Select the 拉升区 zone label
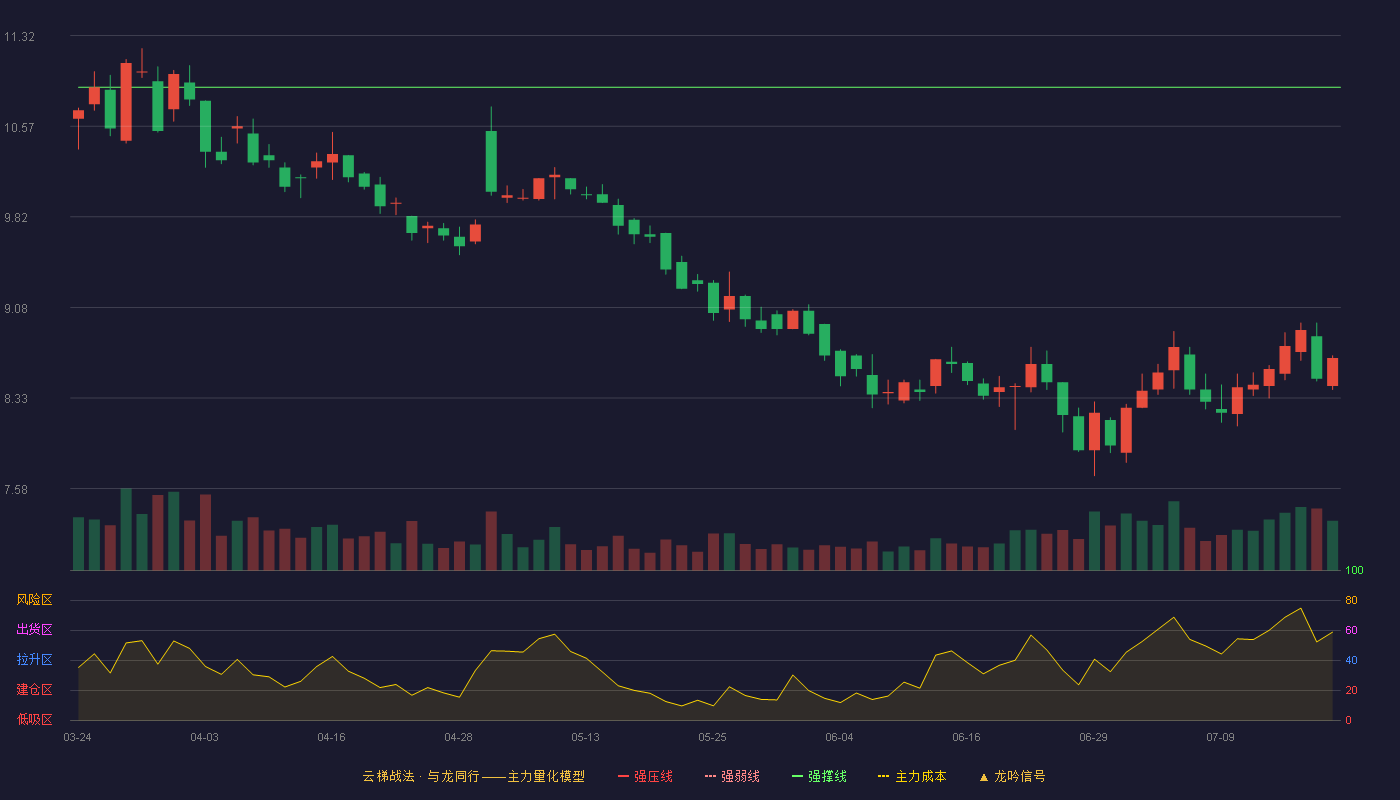Screen dimensions: 1400x800 (35, 660)
